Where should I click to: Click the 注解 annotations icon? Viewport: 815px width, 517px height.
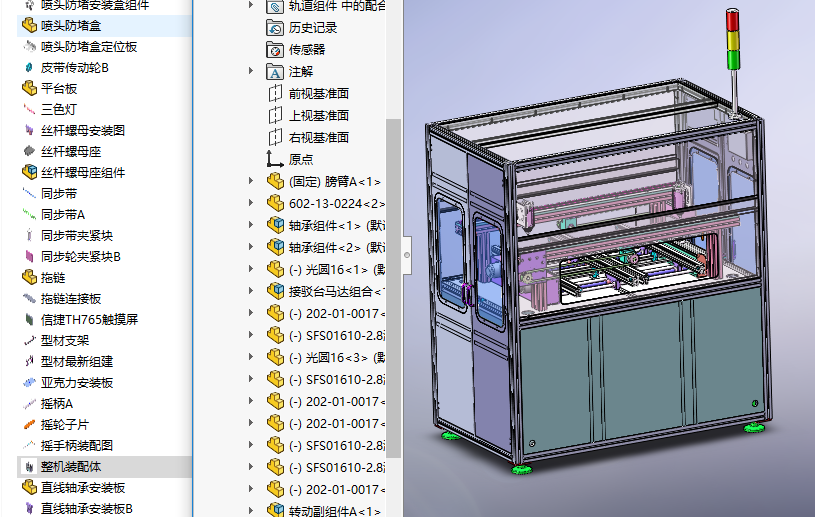point(274,72)
